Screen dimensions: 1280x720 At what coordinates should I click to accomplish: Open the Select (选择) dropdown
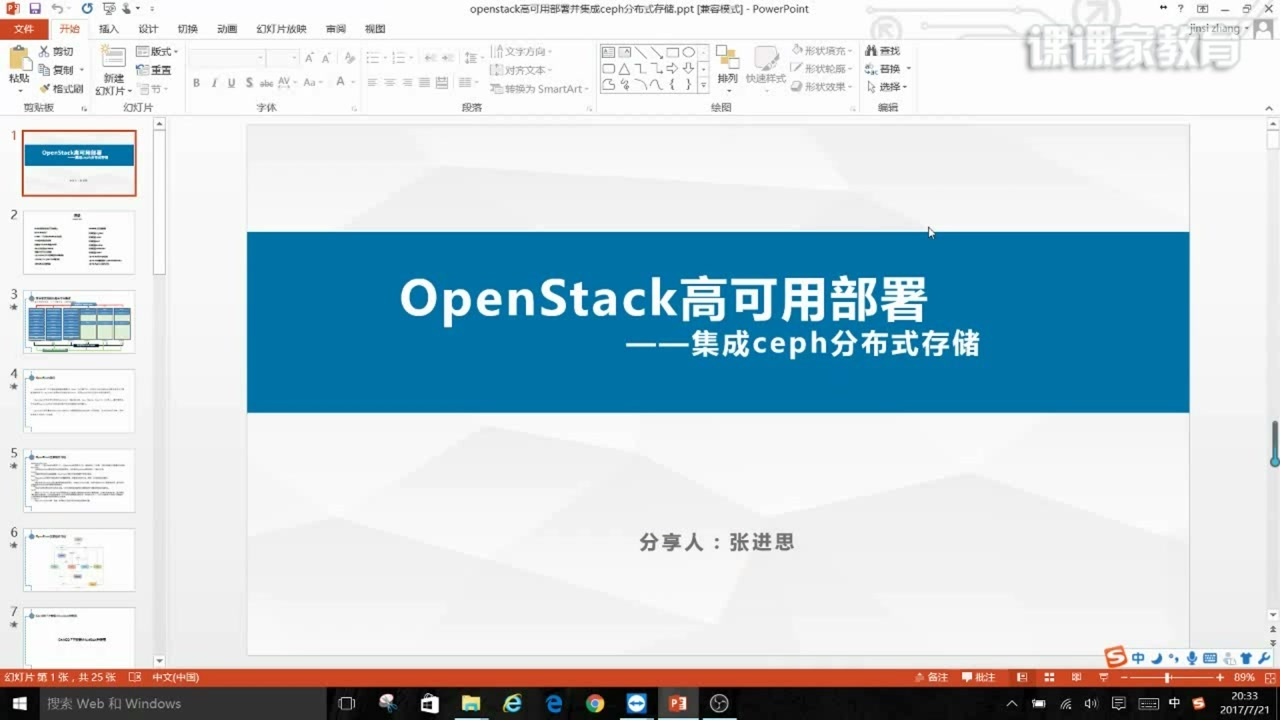pyautogui.click(x=888, y=87)
